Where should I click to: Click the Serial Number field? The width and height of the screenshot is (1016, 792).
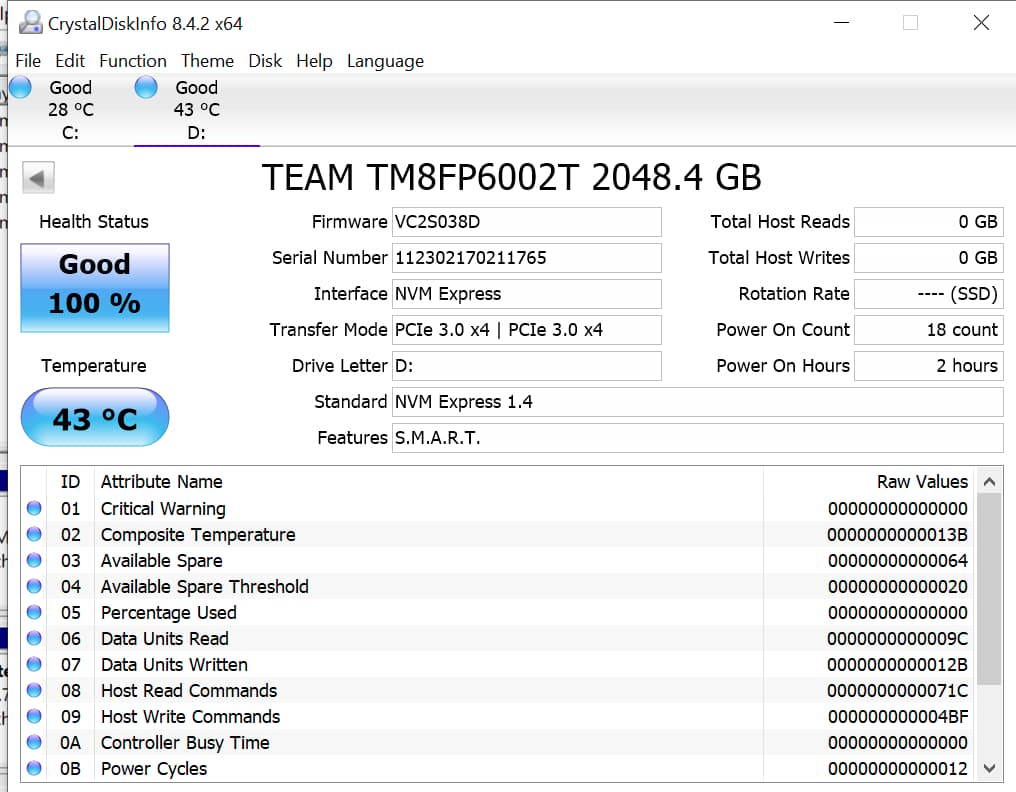[527, 258]
